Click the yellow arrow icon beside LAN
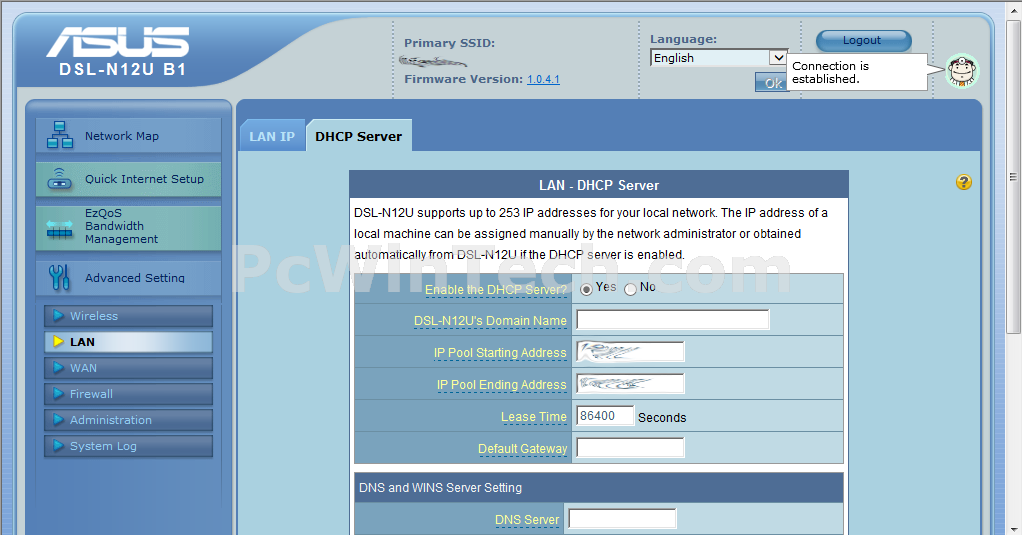Screen dimensions: 1022x535 [x=59, y=342]
